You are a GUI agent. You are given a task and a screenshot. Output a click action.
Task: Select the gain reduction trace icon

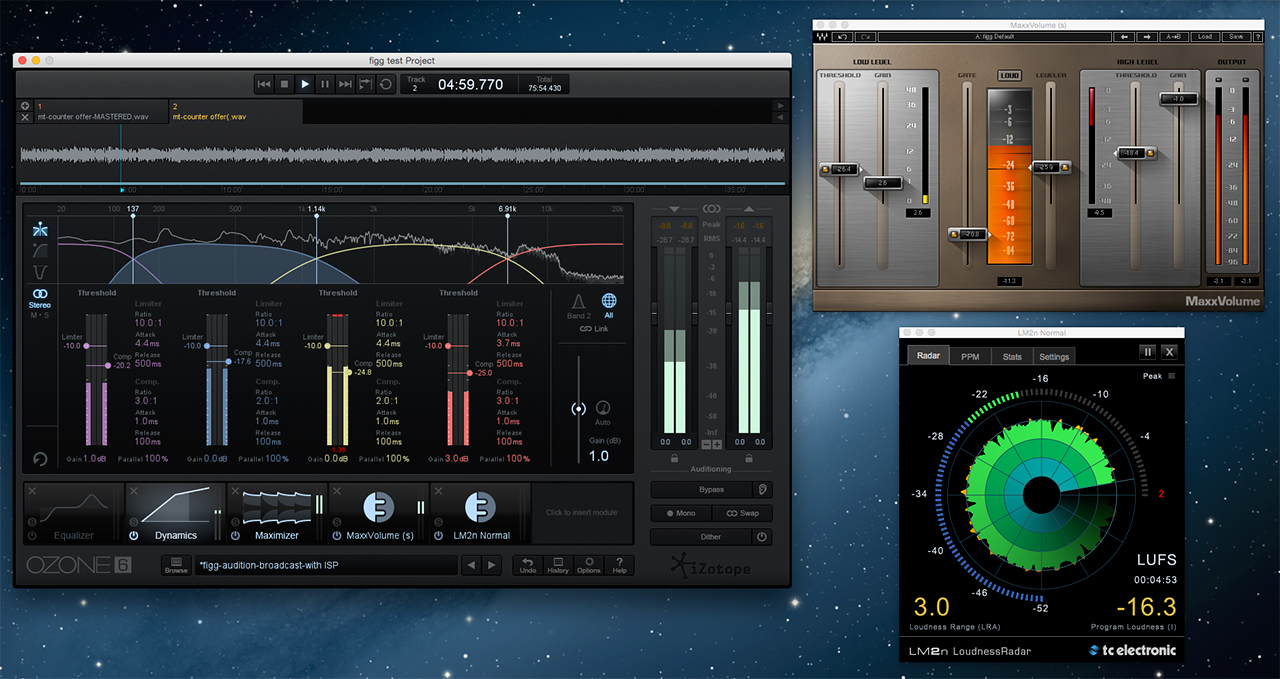[x=40, y=271]
